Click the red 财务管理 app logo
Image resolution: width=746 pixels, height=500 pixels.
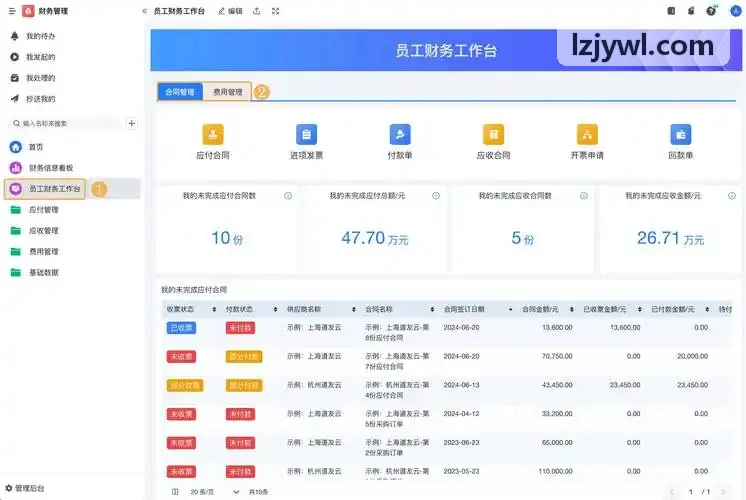(28, 11)
